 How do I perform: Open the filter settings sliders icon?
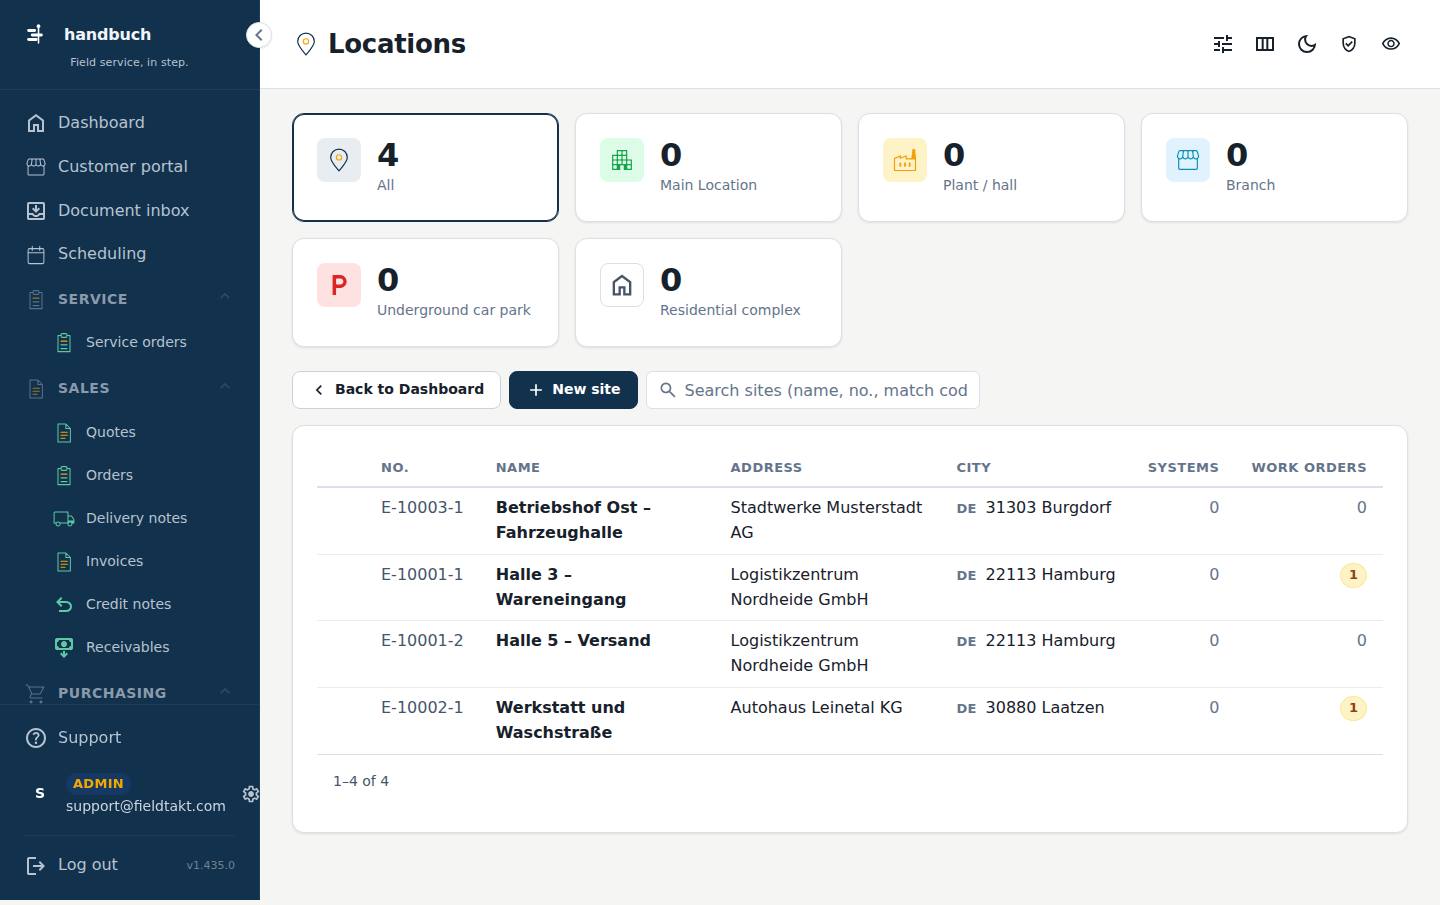pos(1223,44)
